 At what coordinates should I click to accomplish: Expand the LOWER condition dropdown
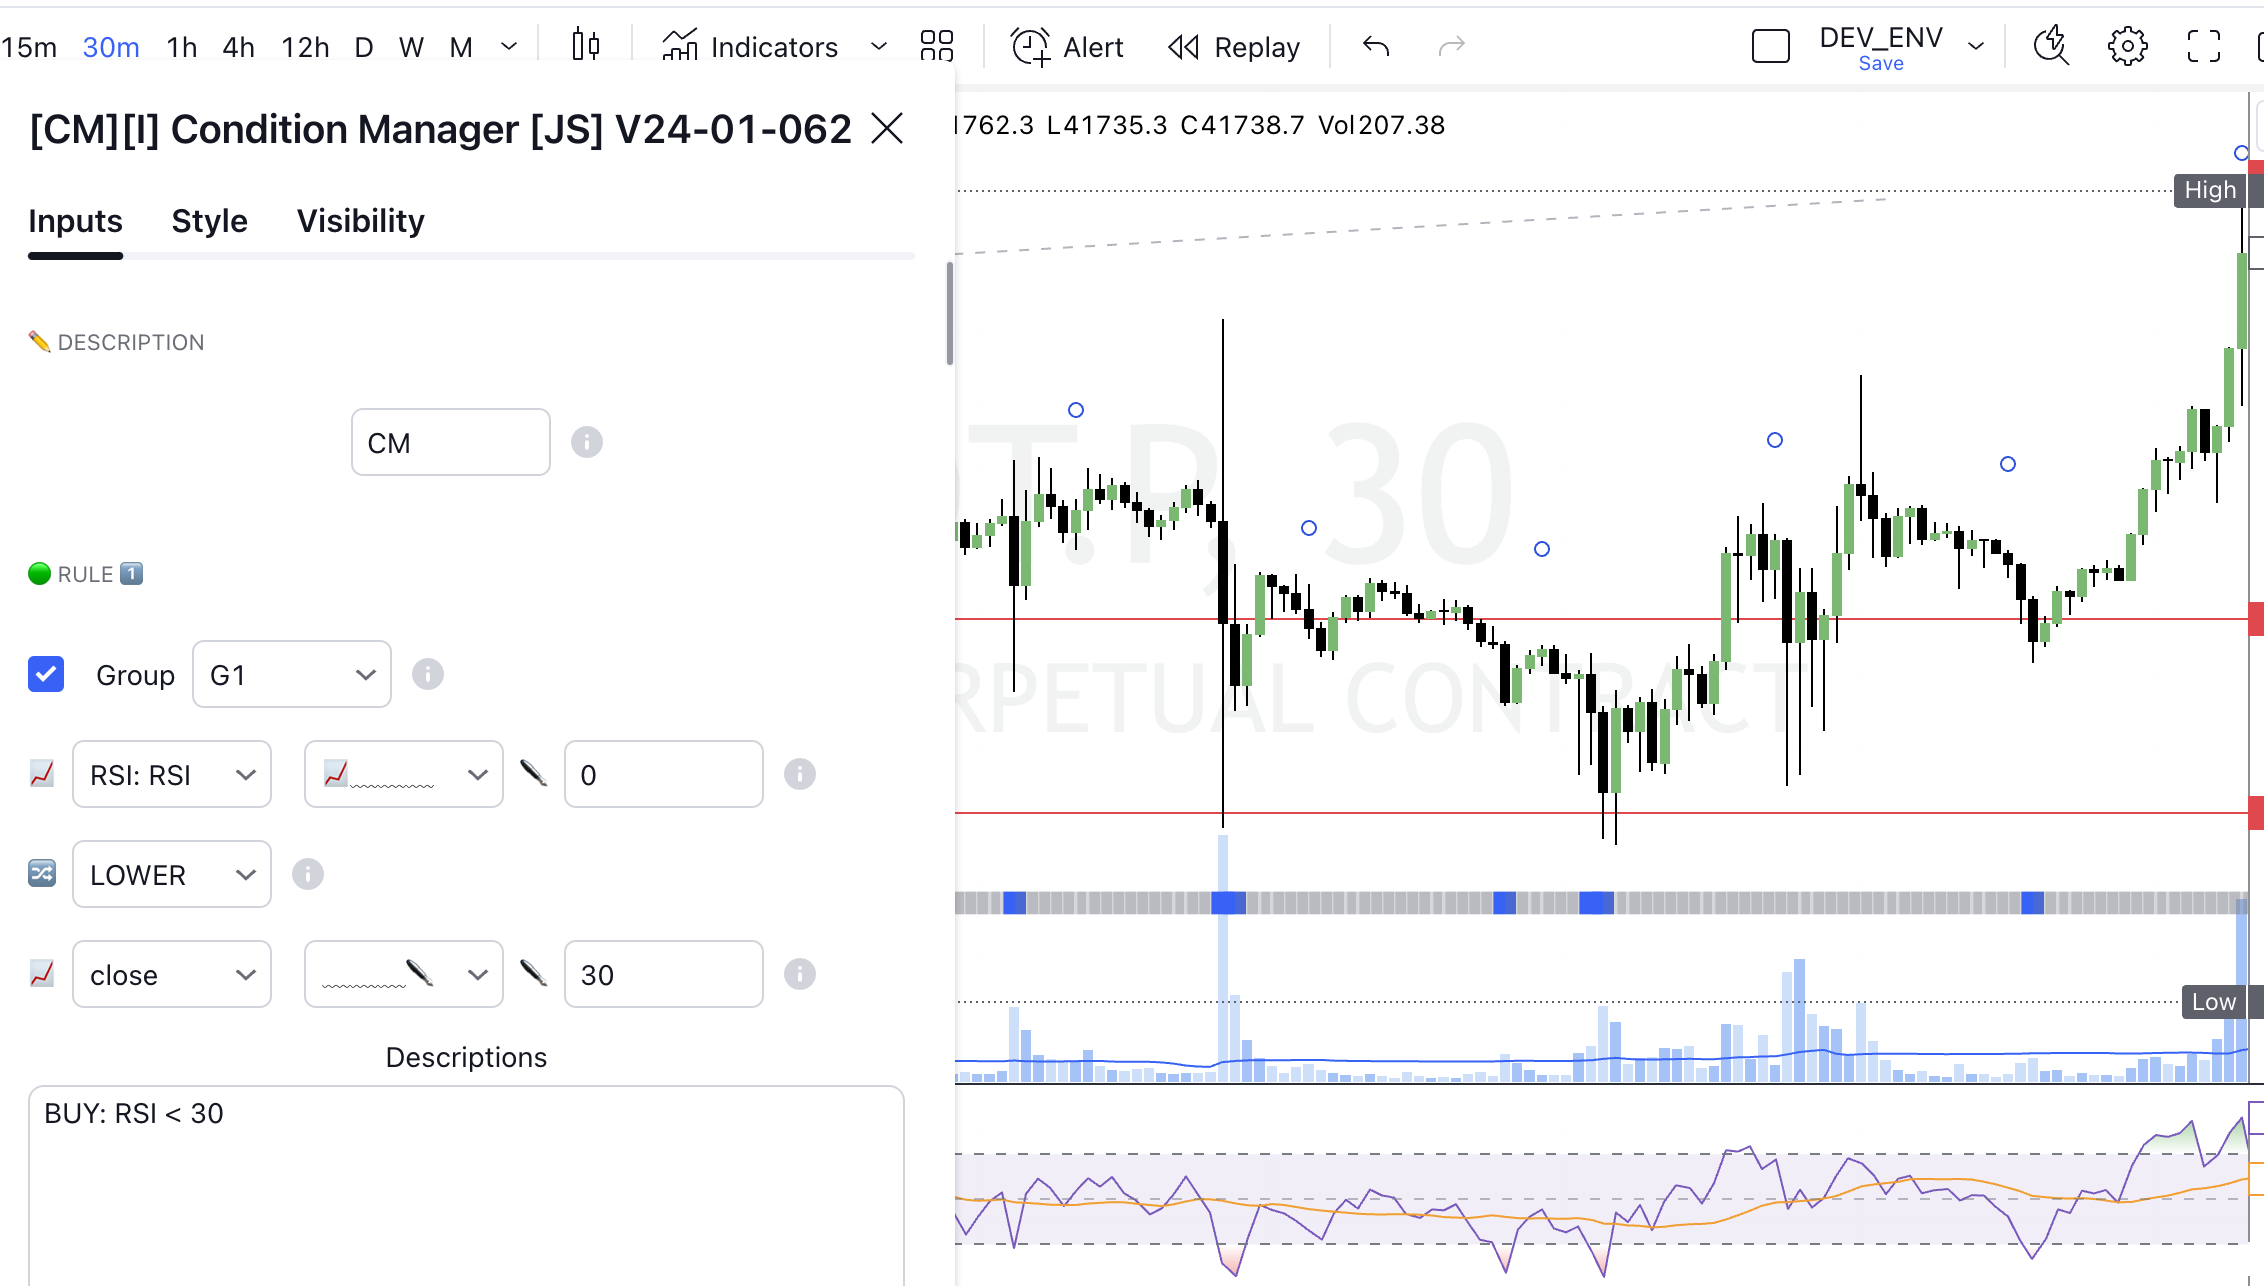172,874
